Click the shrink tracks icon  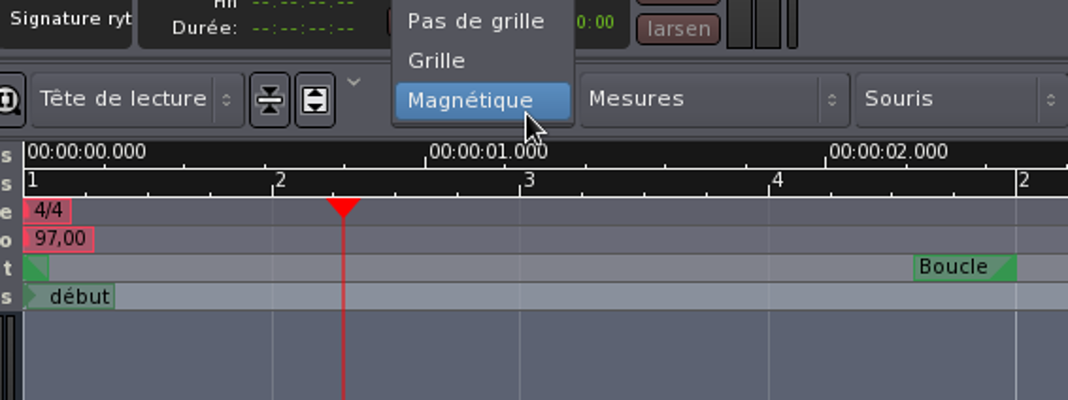(x=270, y=100)
